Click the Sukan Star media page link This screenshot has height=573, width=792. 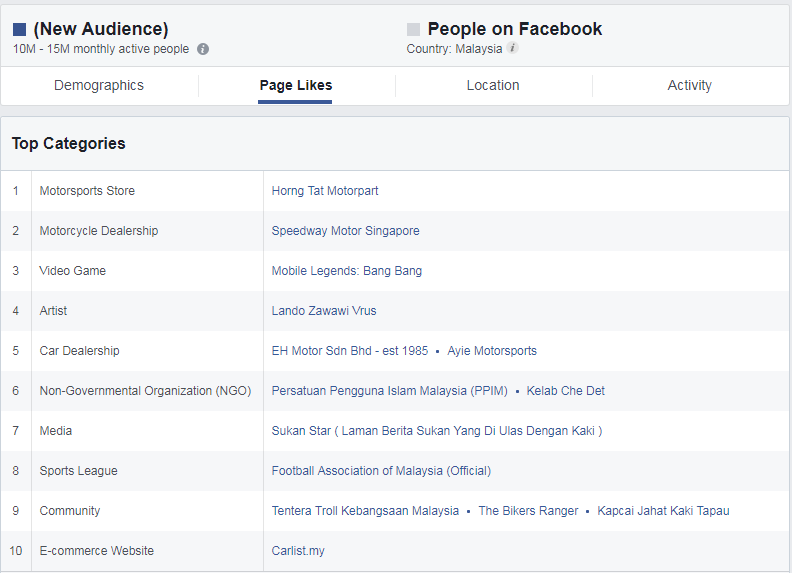[437, 431]
